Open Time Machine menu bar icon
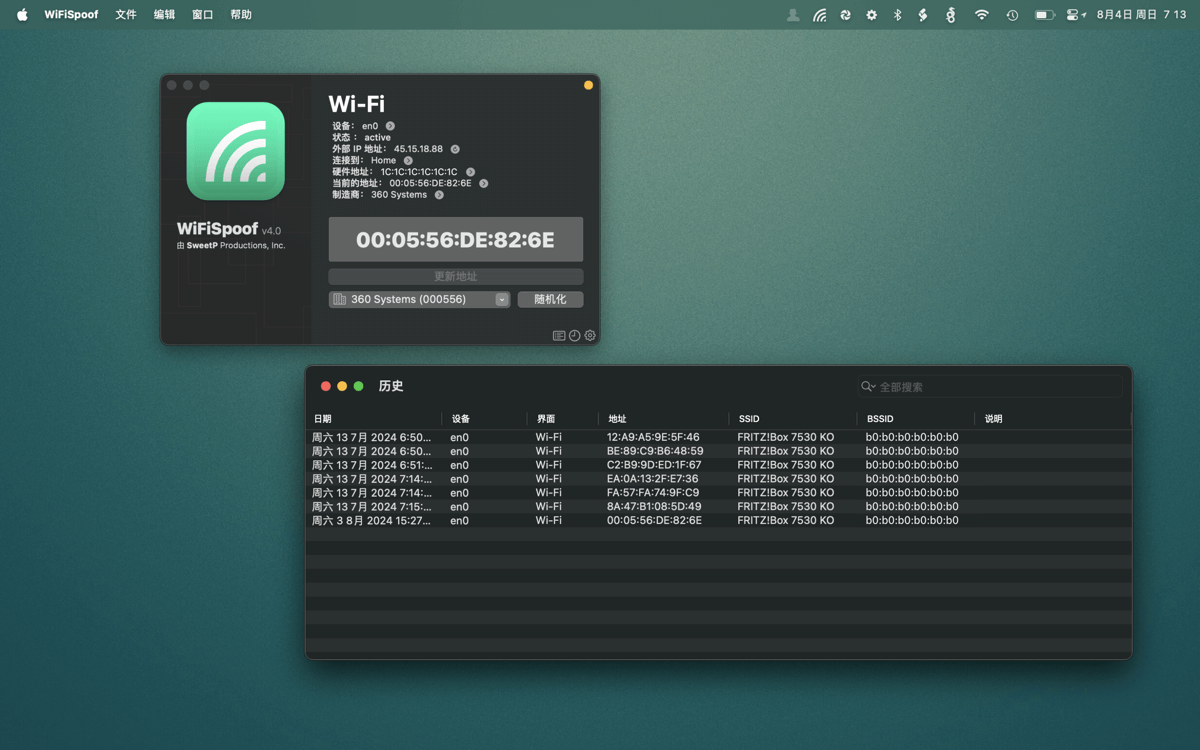This screenshot has height=750, width=1200. coord(1012,15)
